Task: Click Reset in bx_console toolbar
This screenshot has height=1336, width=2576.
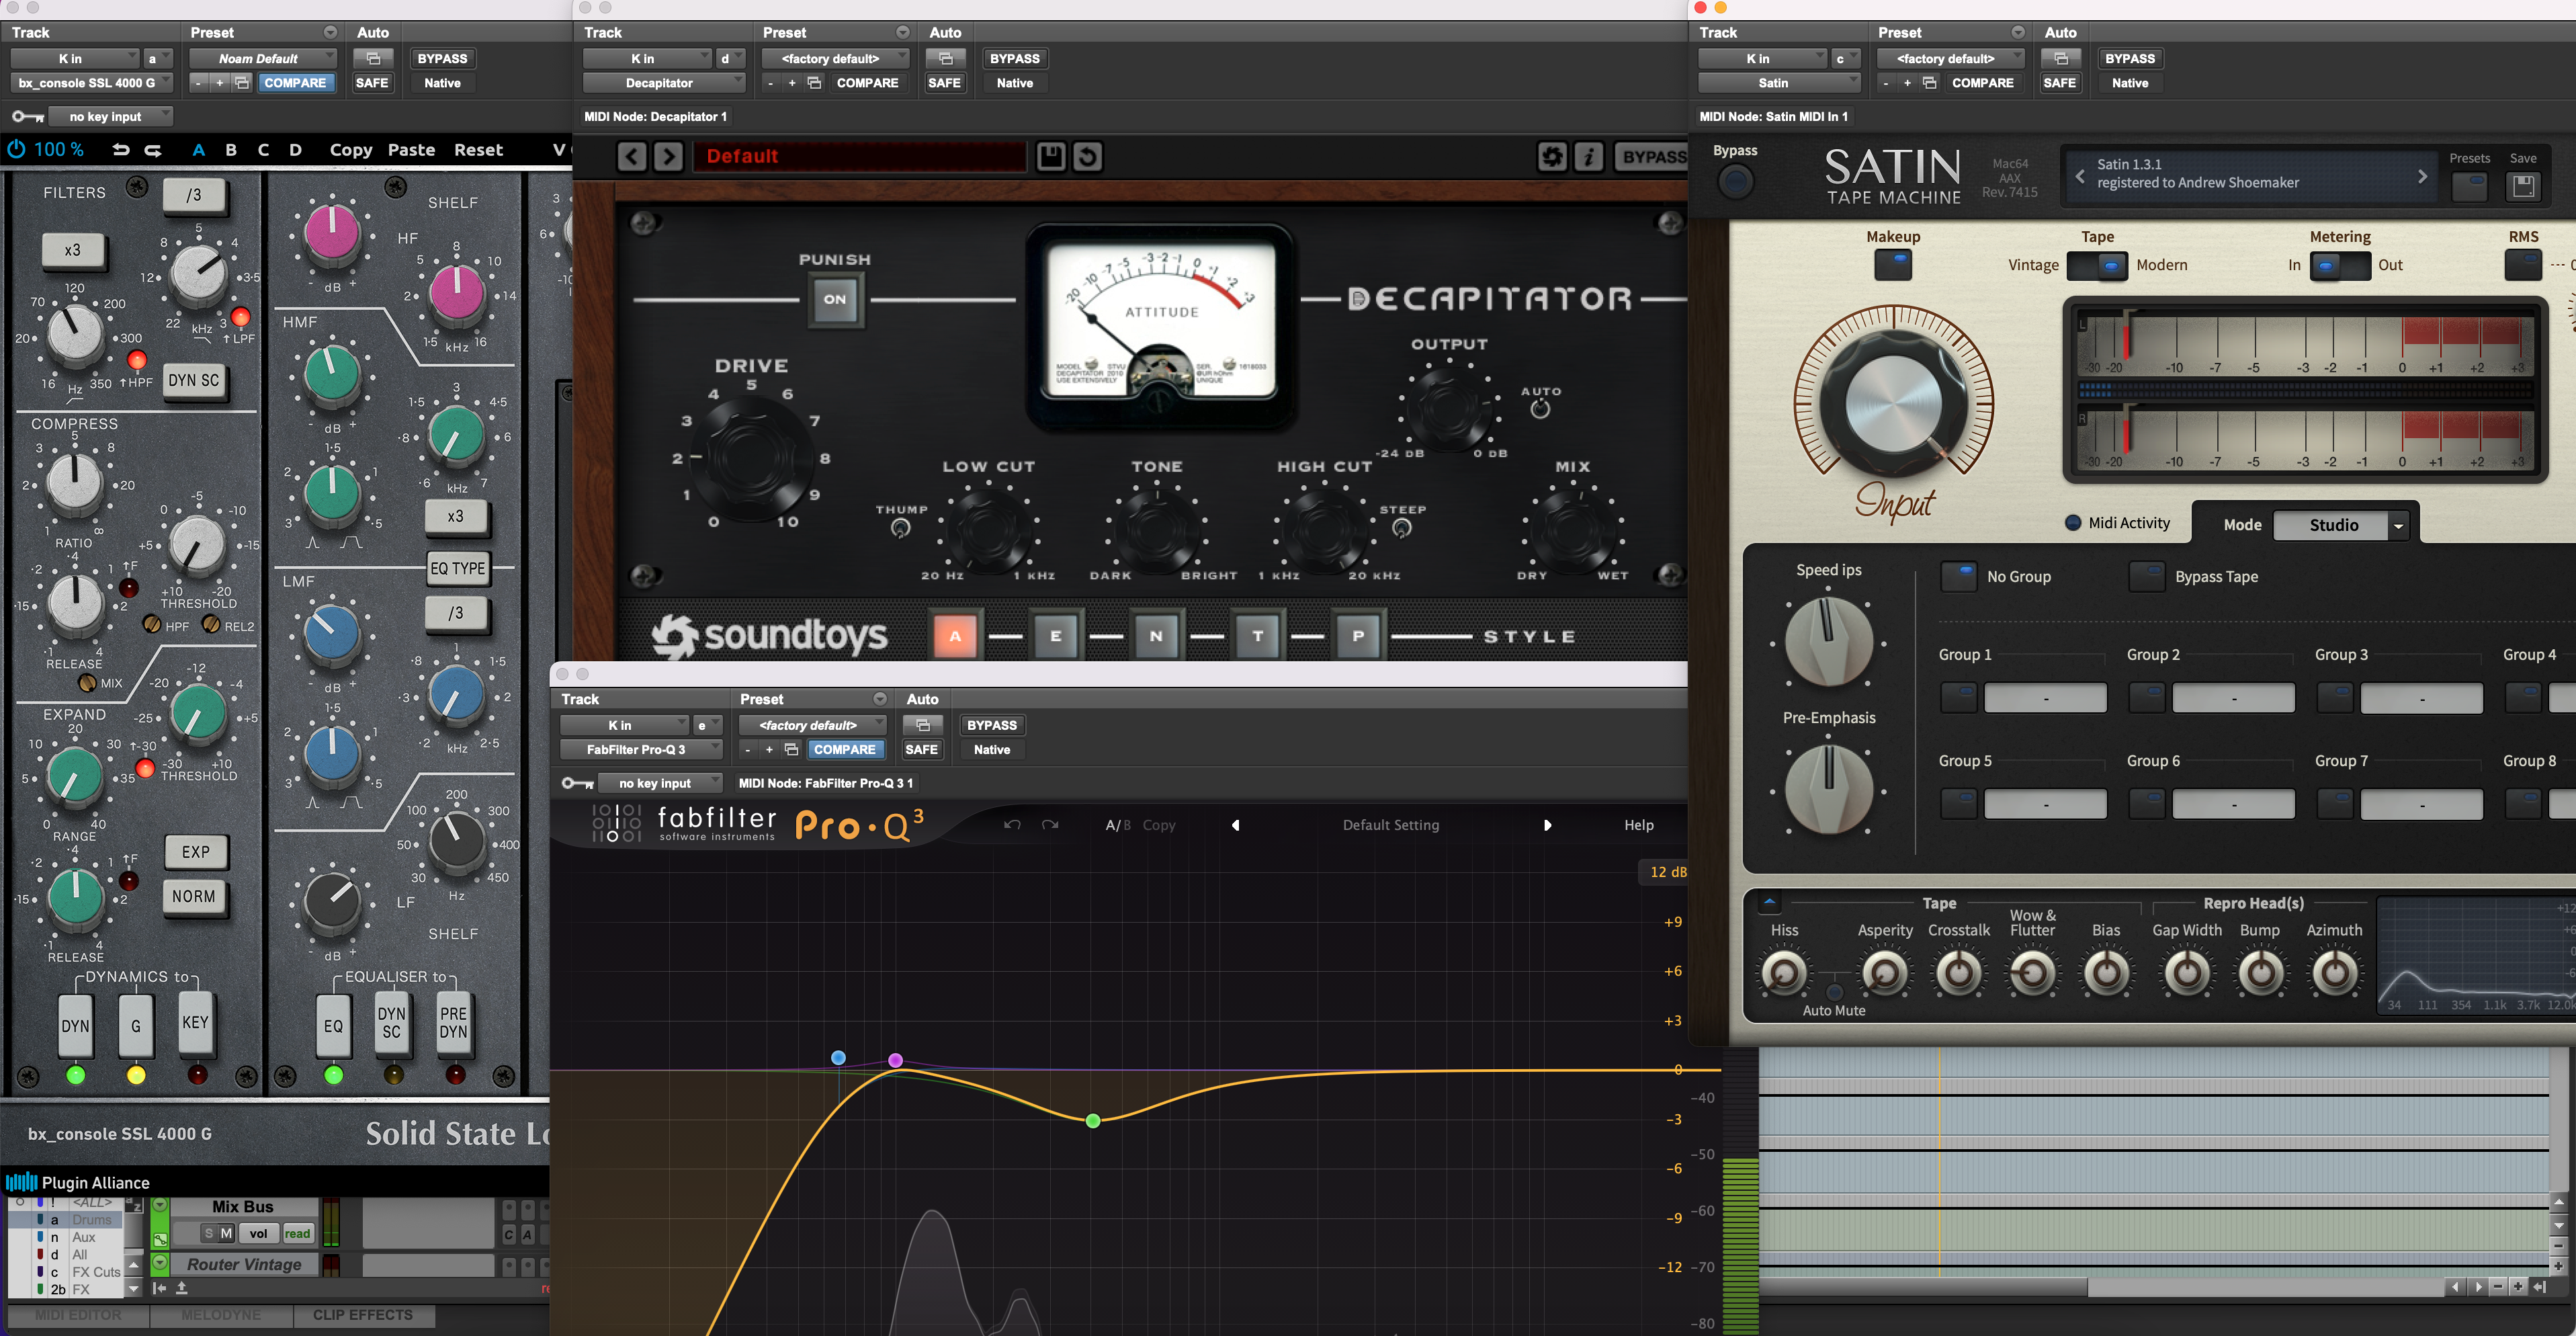Action: point(478,150)
